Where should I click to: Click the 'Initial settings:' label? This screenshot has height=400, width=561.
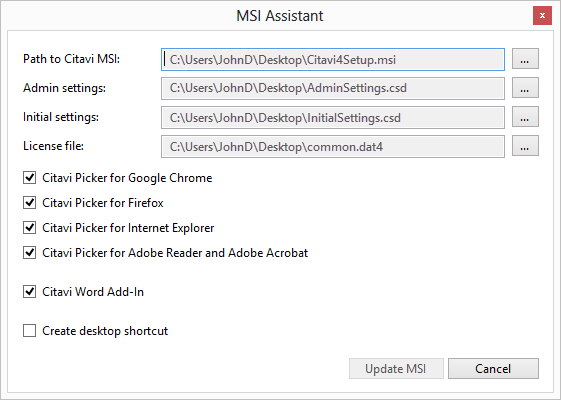[61, 117]
